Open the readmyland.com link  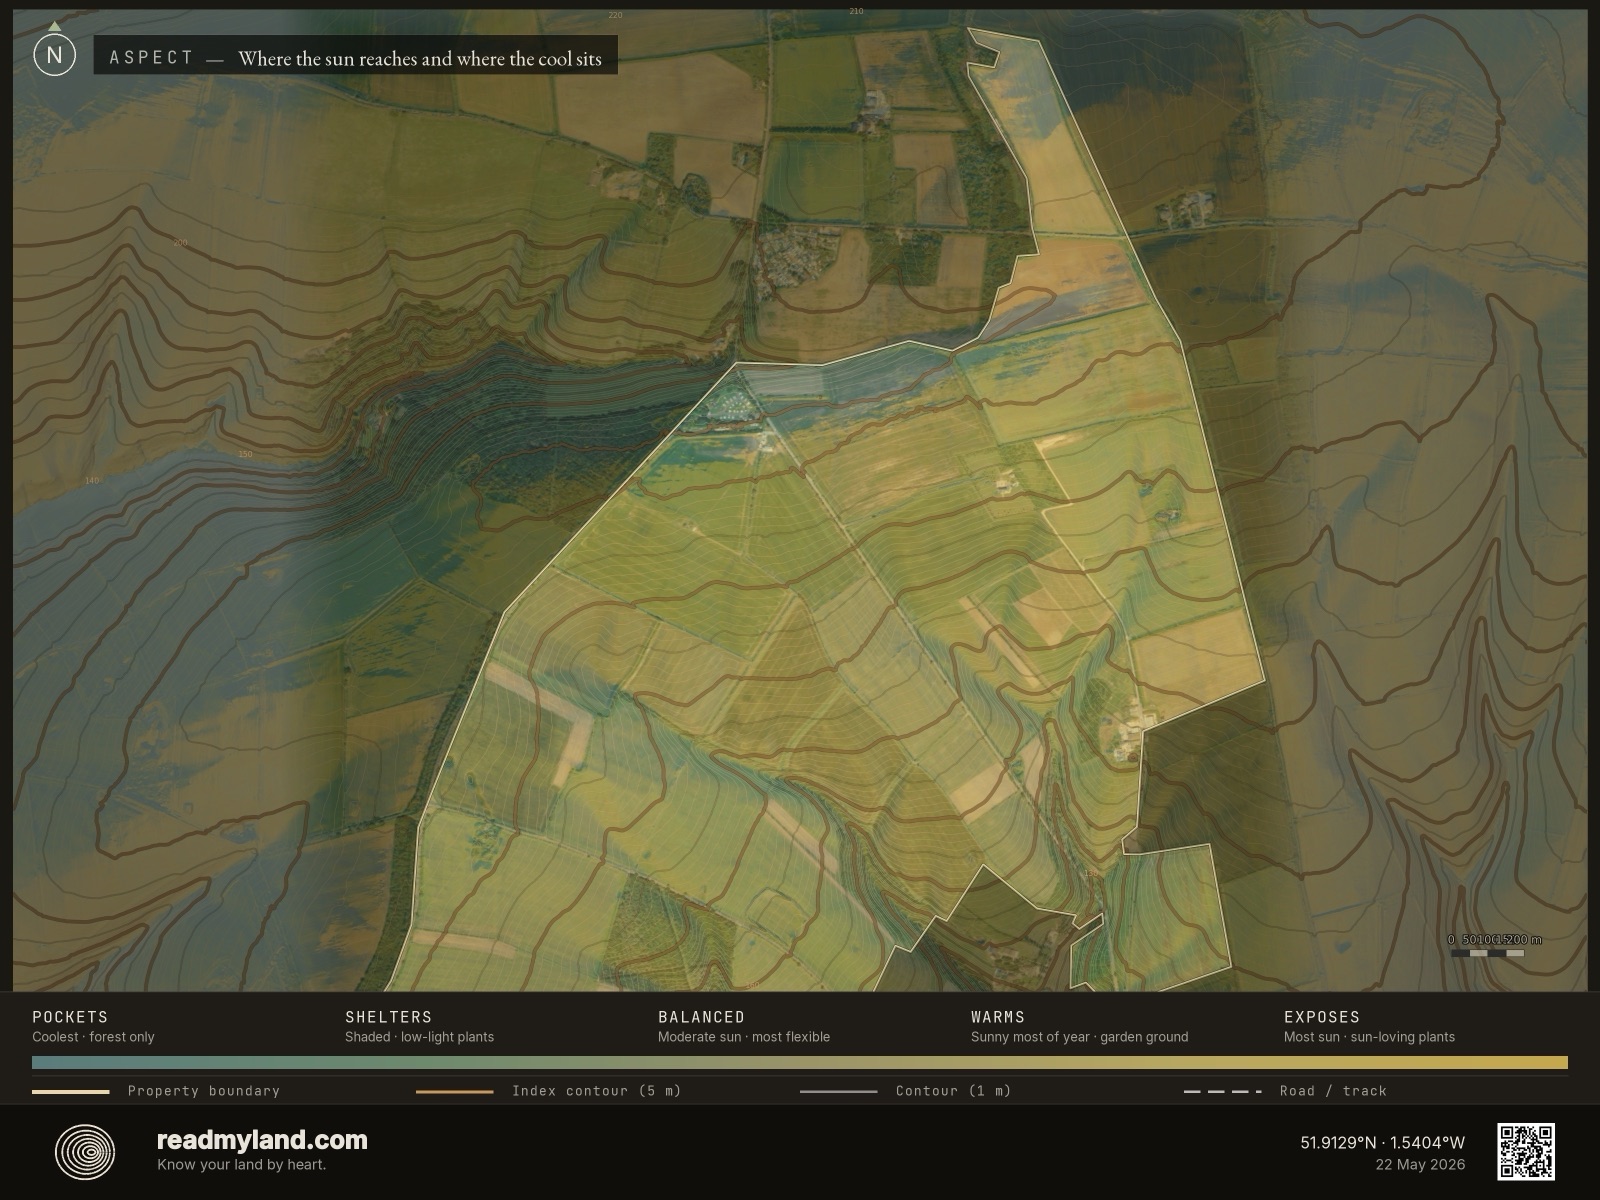click(x=262, y=1140)
